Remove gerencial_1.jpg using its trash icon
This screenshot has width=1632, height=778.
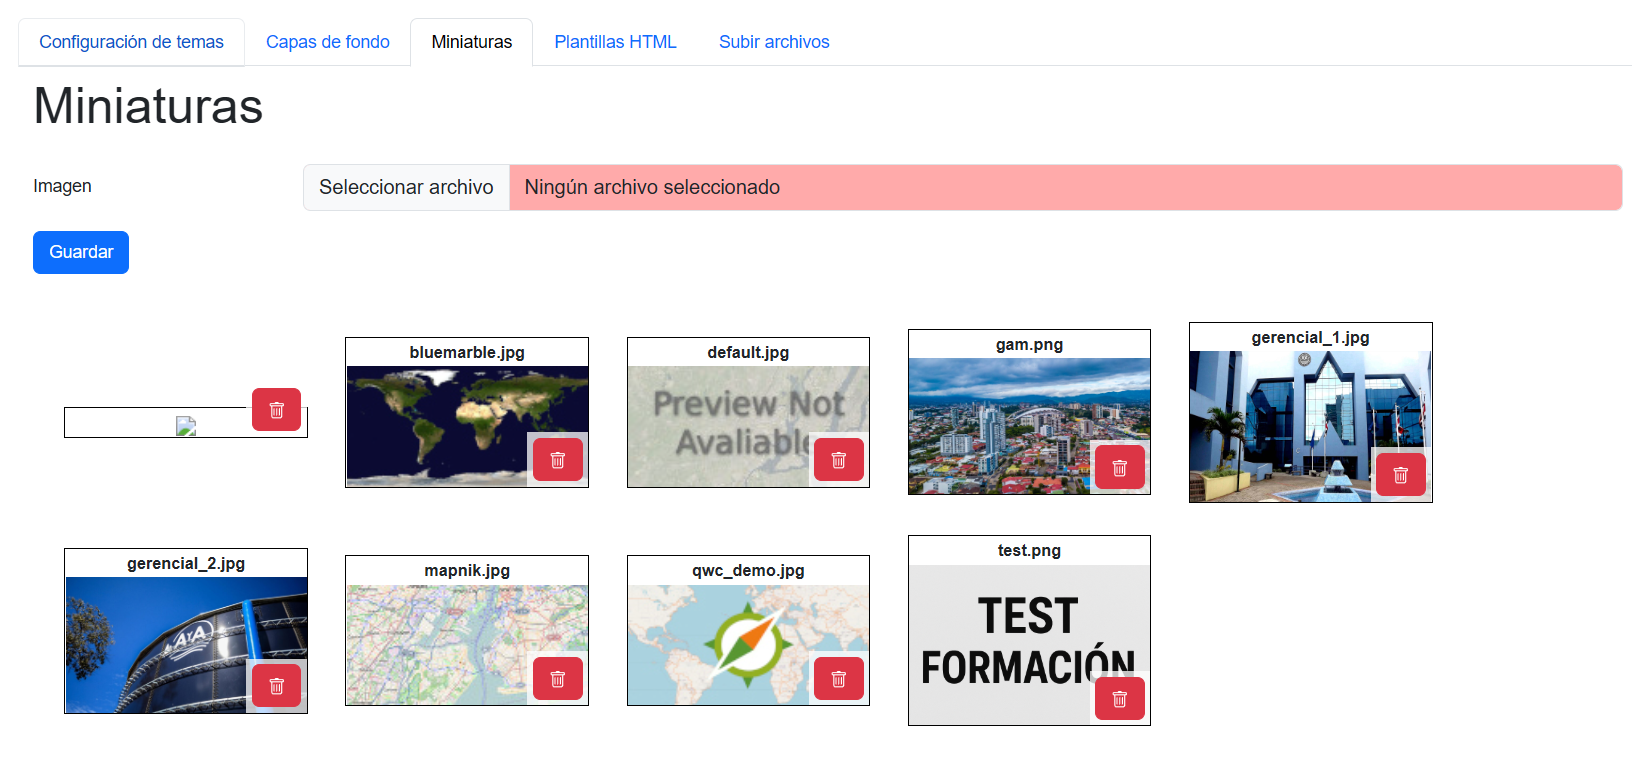(1401, 475)
